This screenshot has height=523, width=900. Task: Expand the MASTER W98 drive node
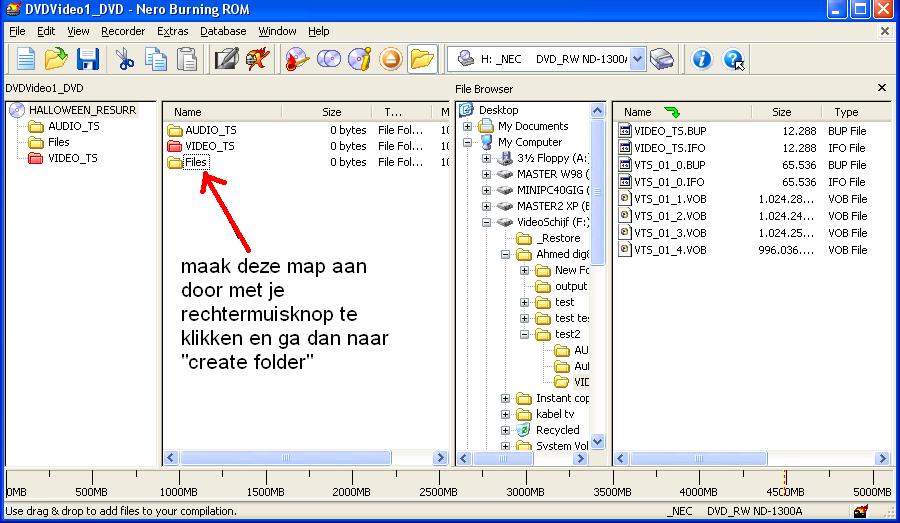486,174
